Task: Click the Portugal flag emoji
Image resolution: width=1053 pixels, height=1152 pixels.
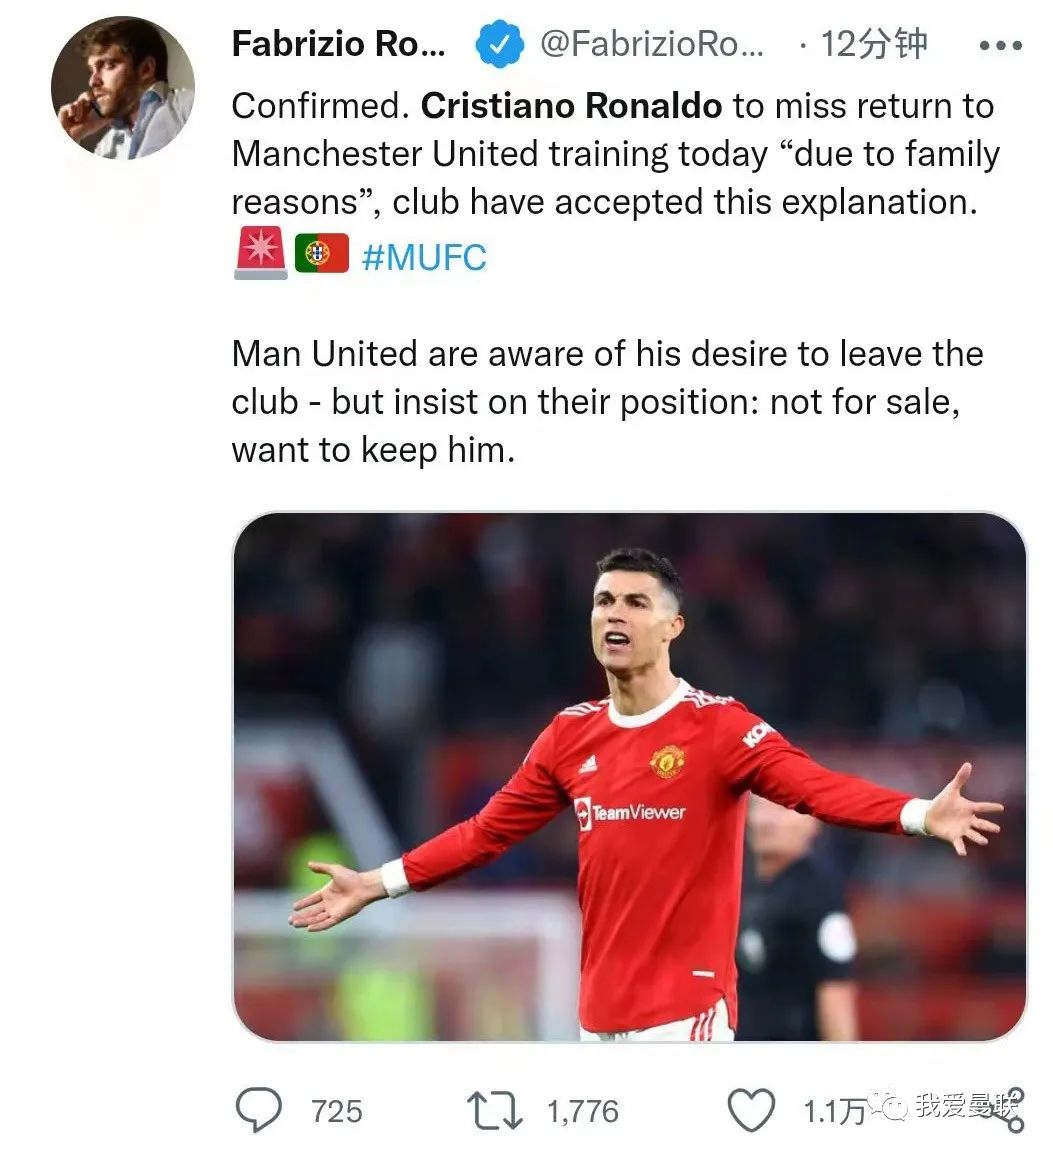Action: click(321, 254)
